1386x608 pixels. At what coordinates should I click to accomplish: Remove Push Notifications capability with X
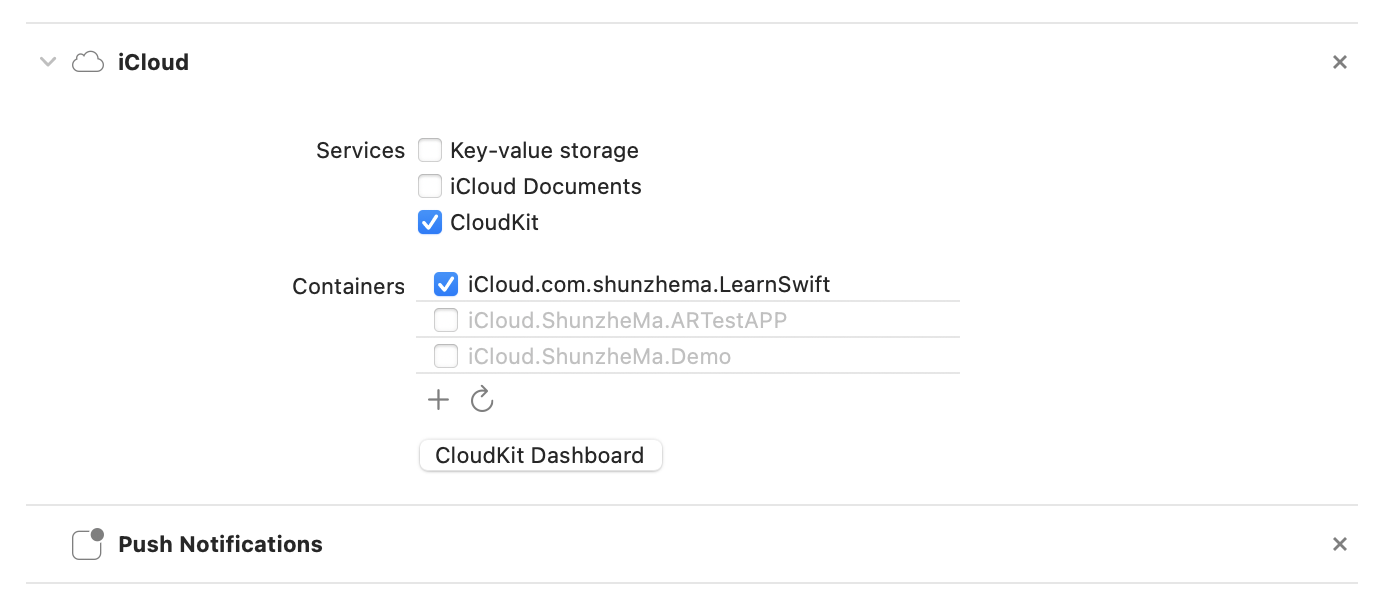point(1340,544)
